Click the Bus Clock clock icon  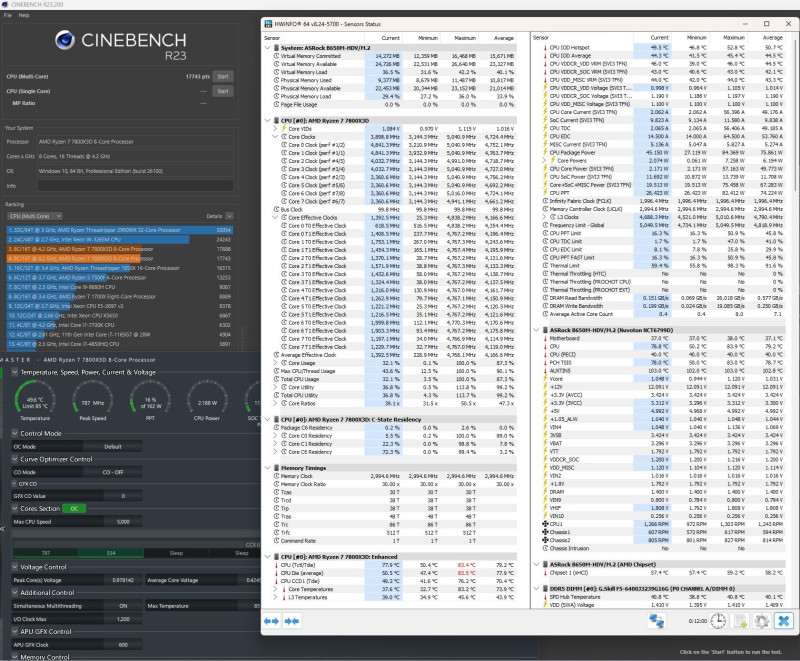[x=277, y=210]
